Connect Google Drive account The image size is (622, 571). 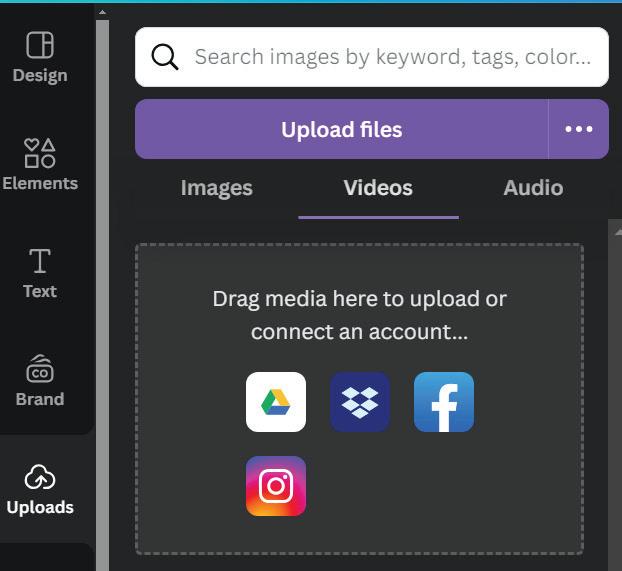[x=276, y=402]
